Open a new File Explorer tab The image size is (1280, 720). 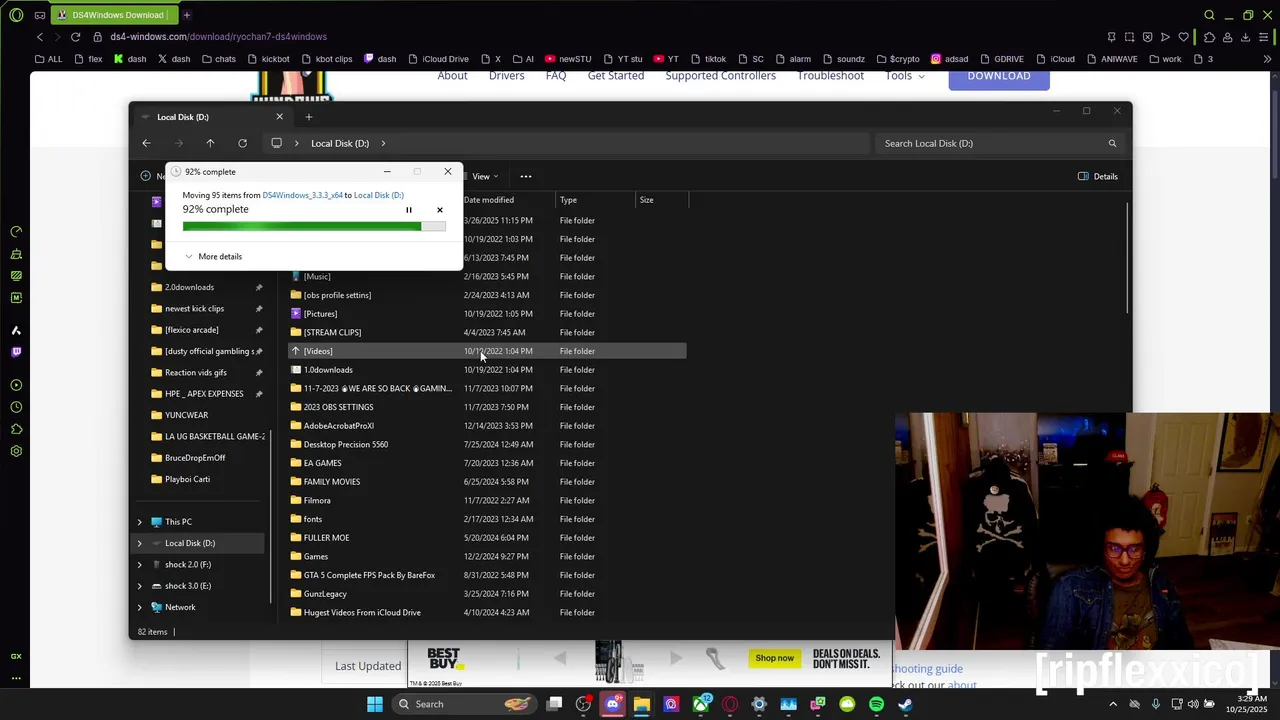click(x=308, y=117)
